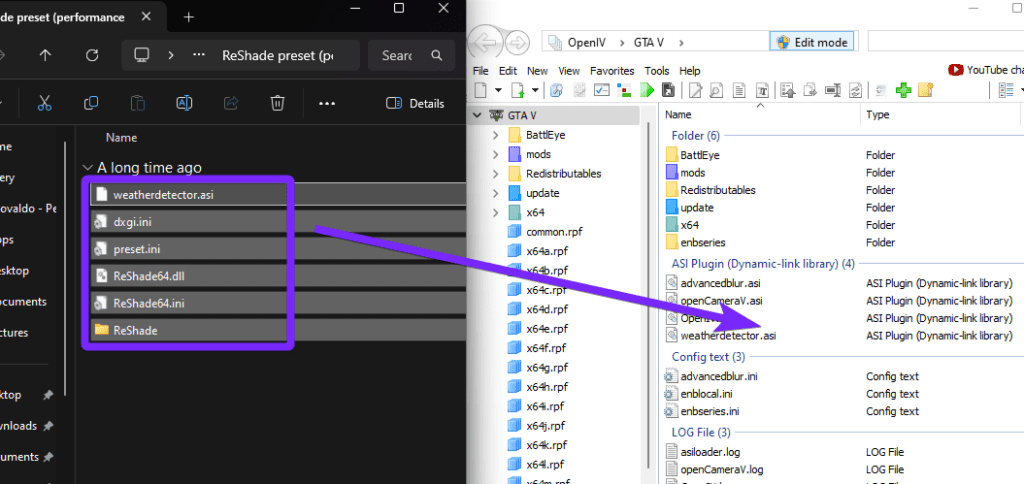Click the OpenIV breadcrumb segment

coord(586,43)
